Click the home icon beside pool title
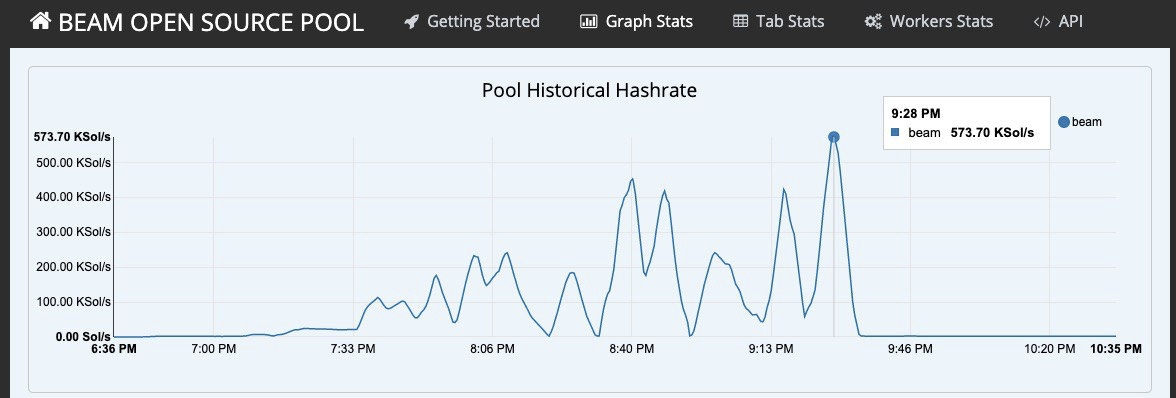The width and height of the screenshot is (1176, 398). coord(40,21)
